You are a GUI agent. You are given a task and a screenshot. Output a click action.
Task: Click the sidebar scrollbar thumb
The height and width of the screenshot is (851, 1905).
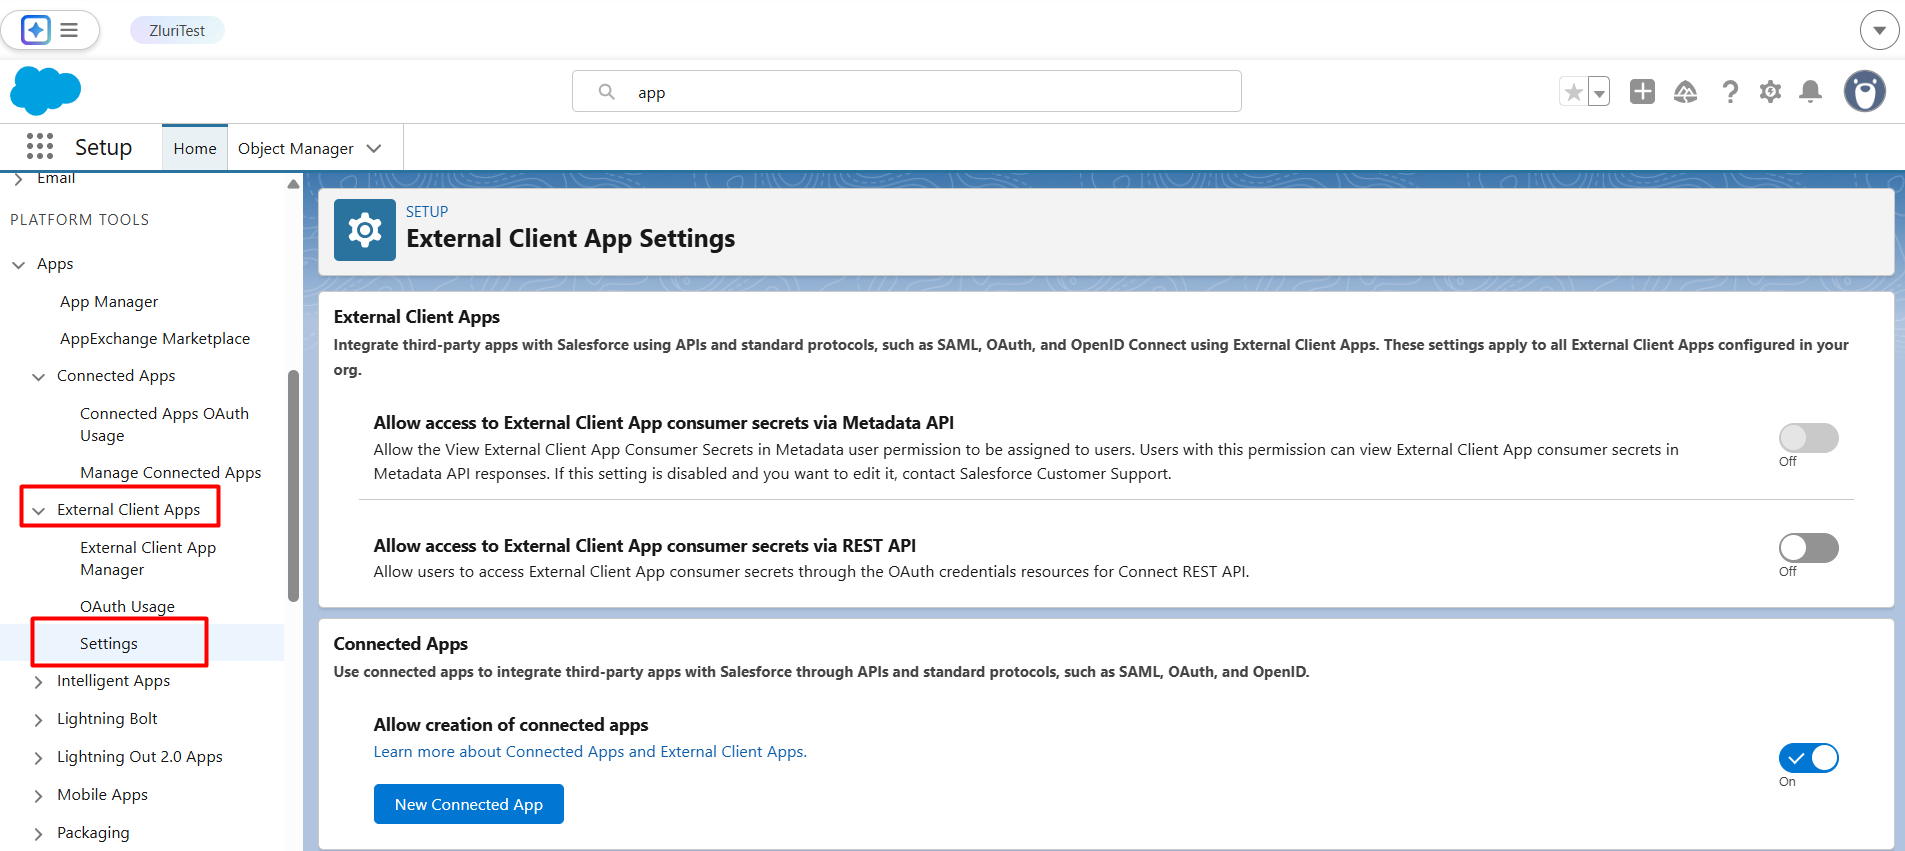[x=293, y=486]
